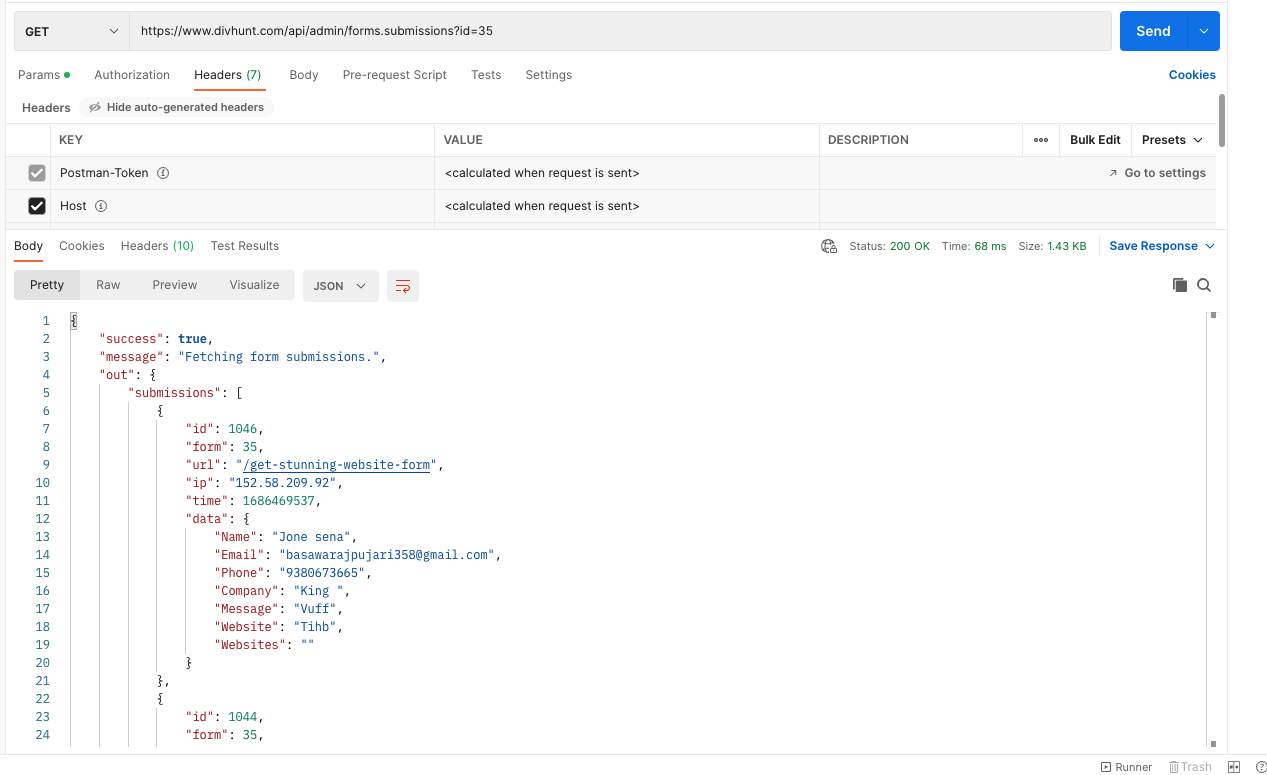Click the DESCRIPTION column header

click(x=868, y=140)
